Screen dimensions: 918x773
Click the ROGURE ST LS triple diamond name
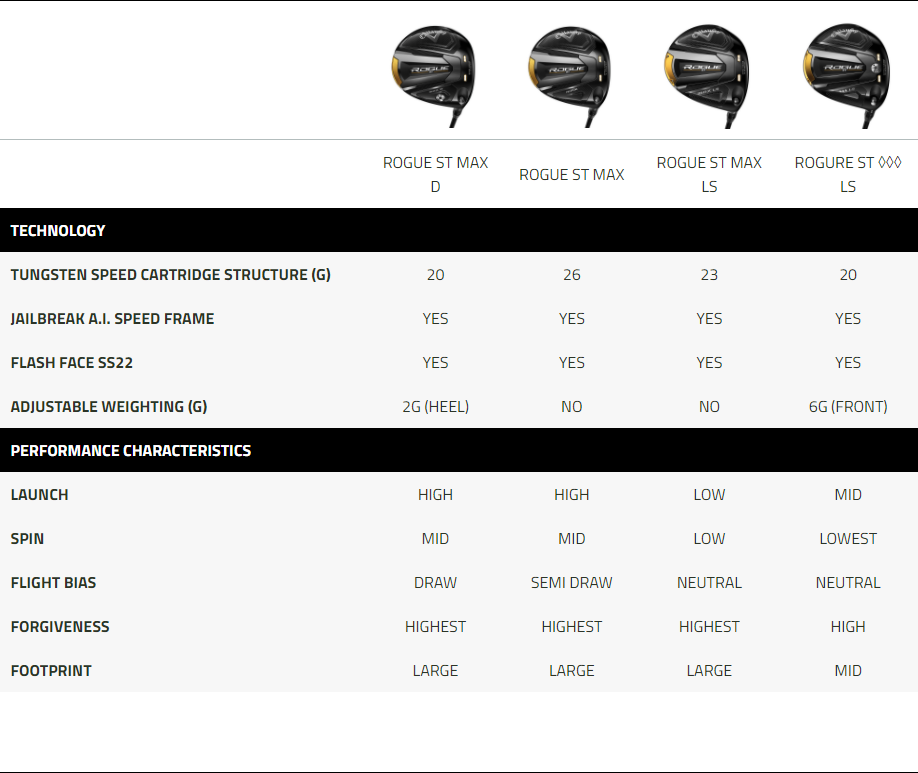click(x=847, y=174)
